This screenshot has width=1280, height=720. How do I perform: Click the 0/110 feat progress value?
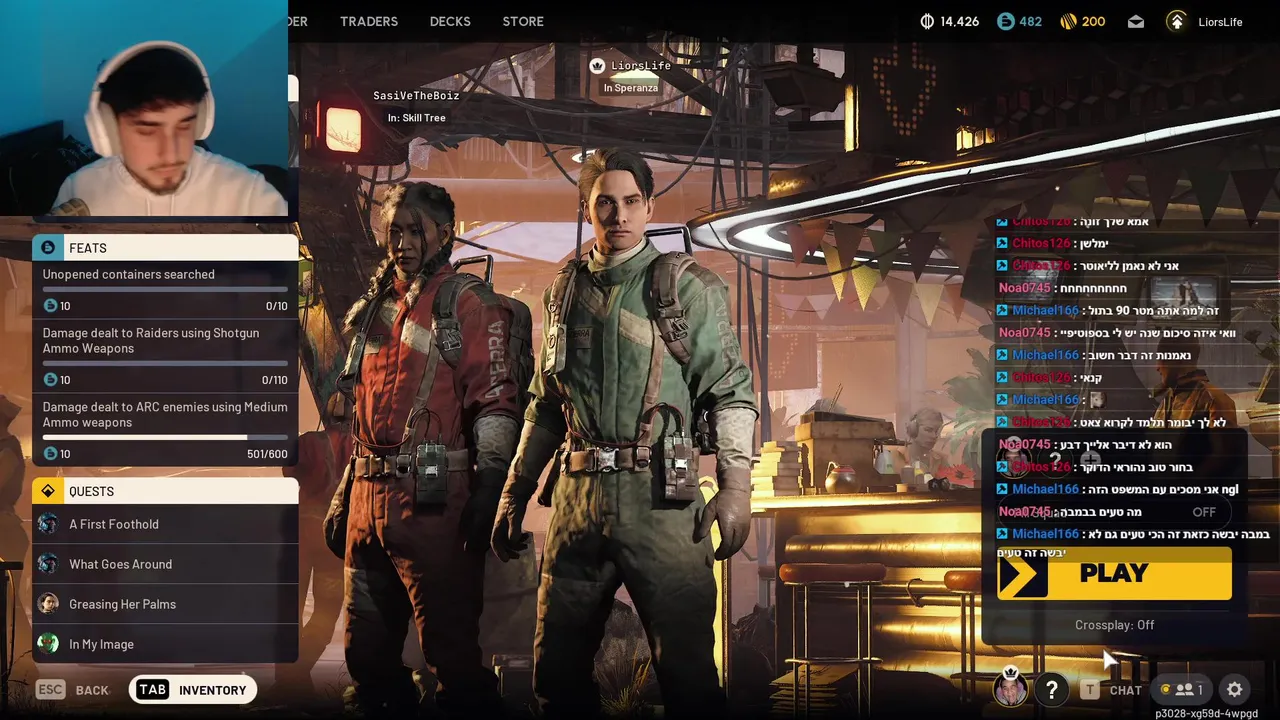click(274, 380)
